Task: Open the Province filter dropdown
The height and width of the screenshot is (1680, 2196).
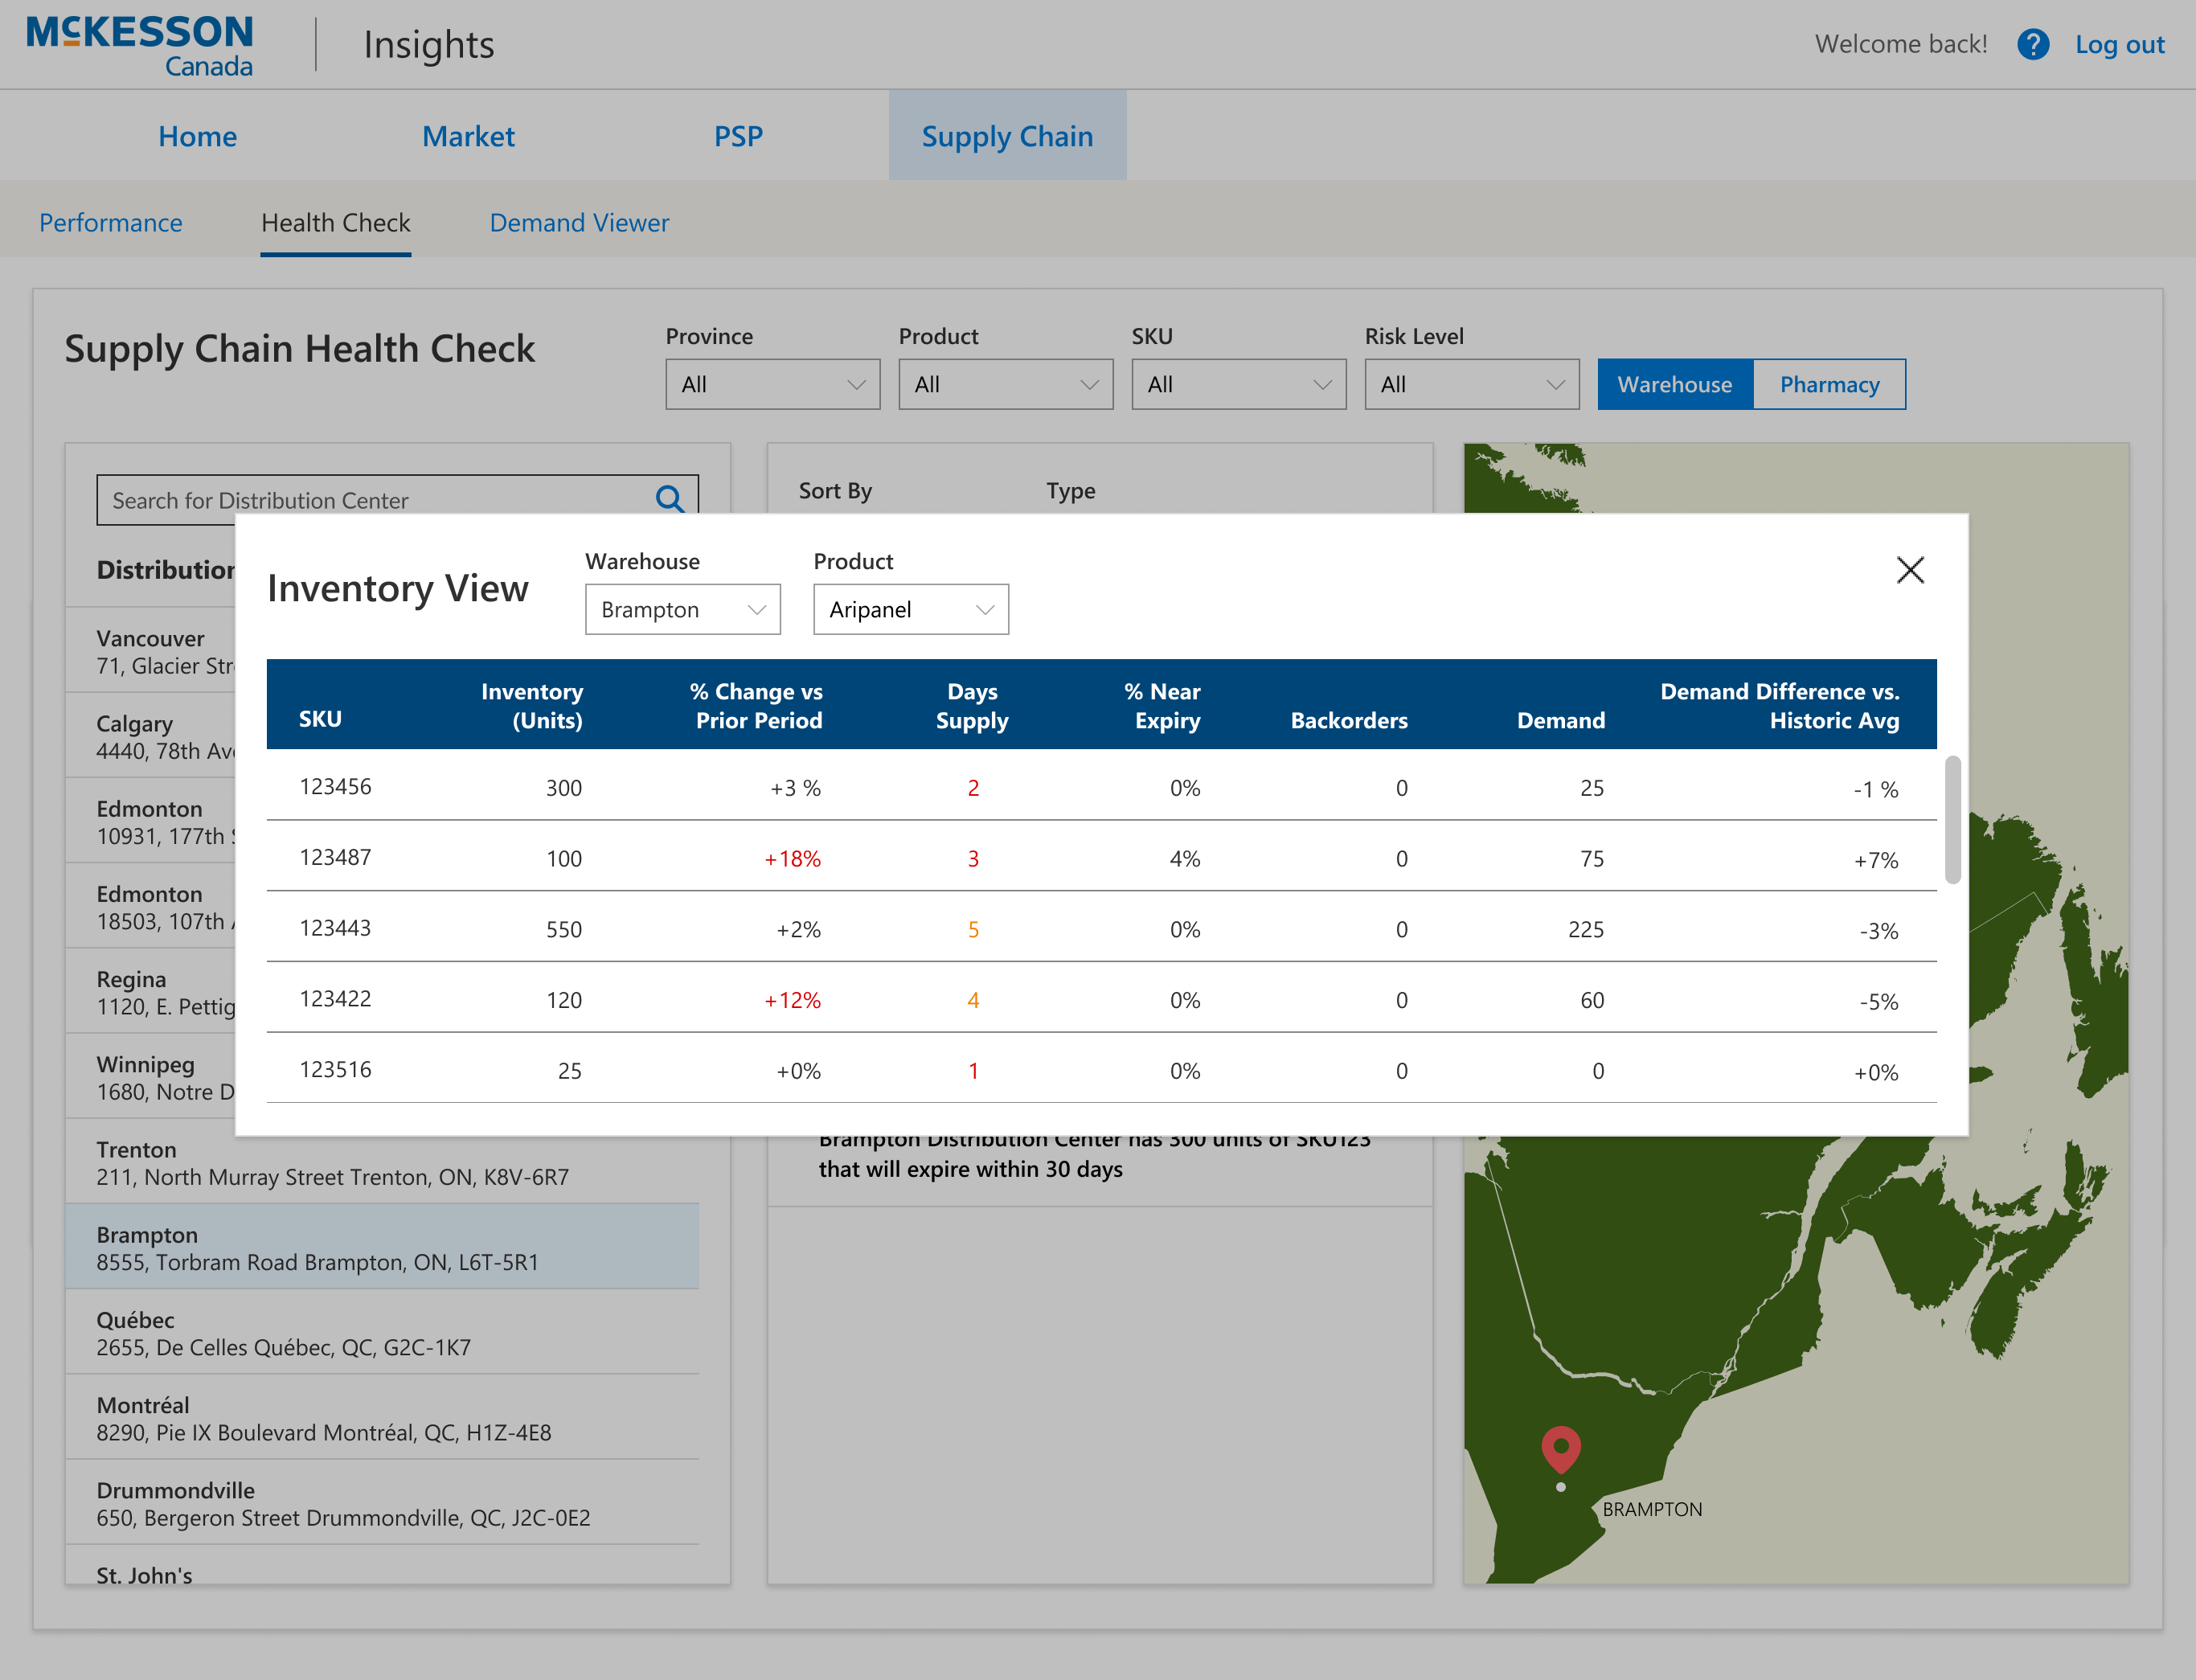Action: 772,385
